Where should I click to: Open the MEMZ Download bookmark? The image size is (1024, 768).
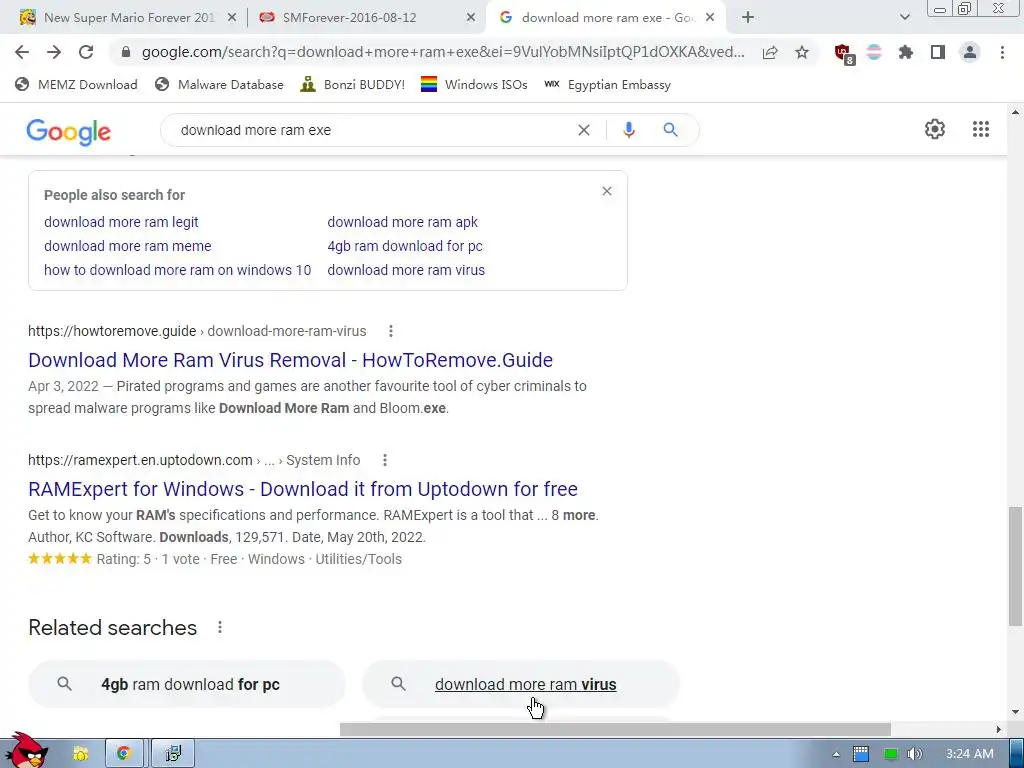(76, 84)
